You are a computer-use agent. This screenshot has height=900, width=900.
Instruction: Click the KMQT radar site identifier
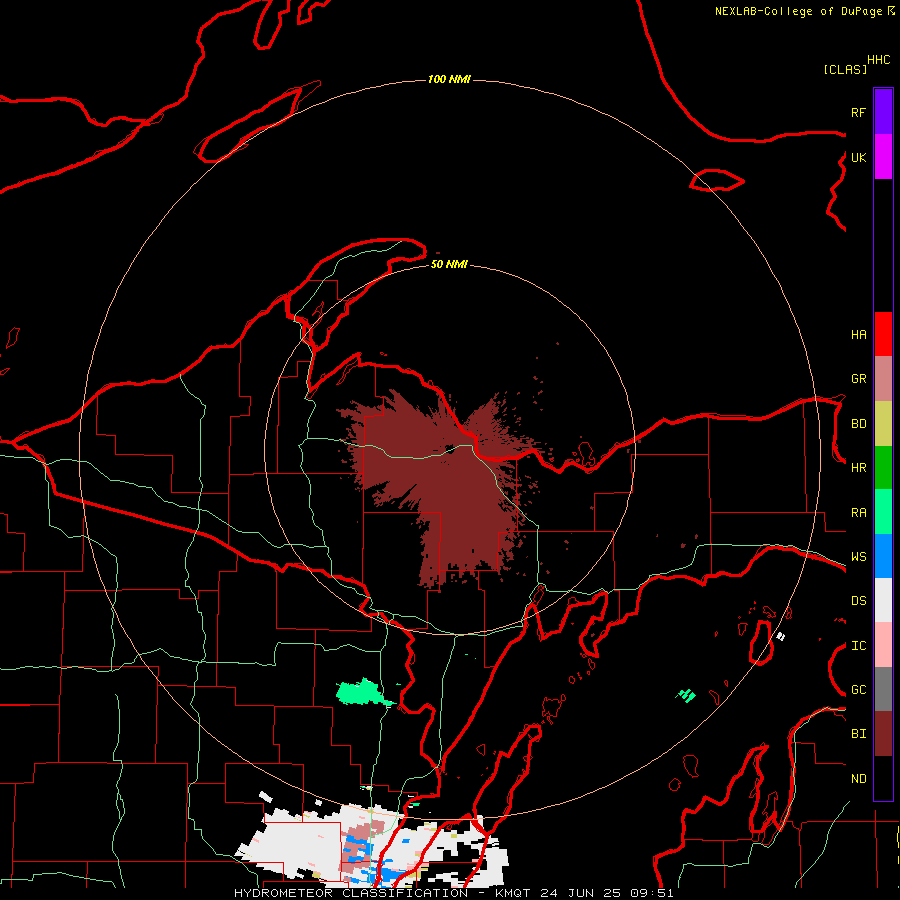(514, 893)
